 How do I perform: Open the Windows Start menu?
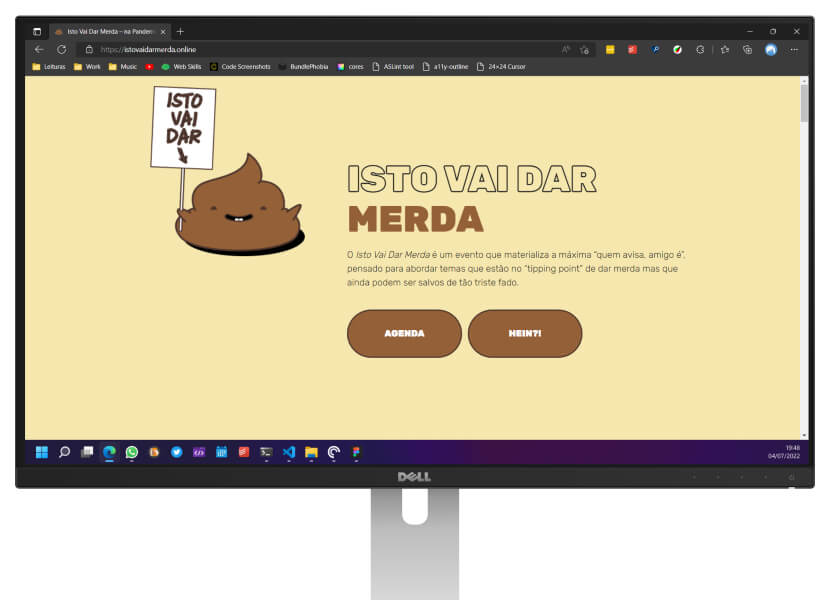(42, 452)
